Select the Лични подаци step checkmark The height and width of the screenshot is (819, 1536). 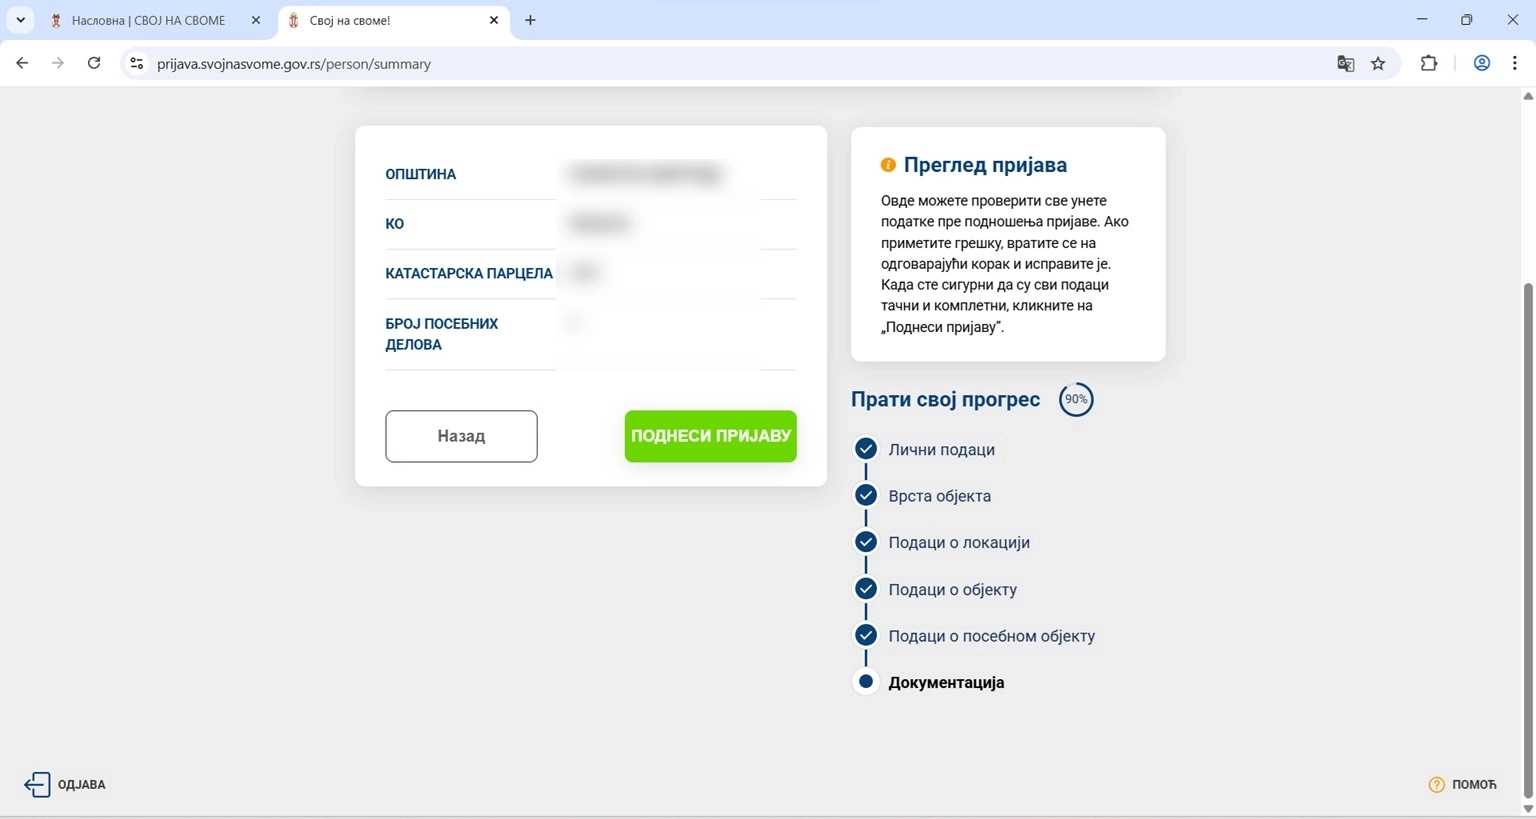tap(866, 449)
